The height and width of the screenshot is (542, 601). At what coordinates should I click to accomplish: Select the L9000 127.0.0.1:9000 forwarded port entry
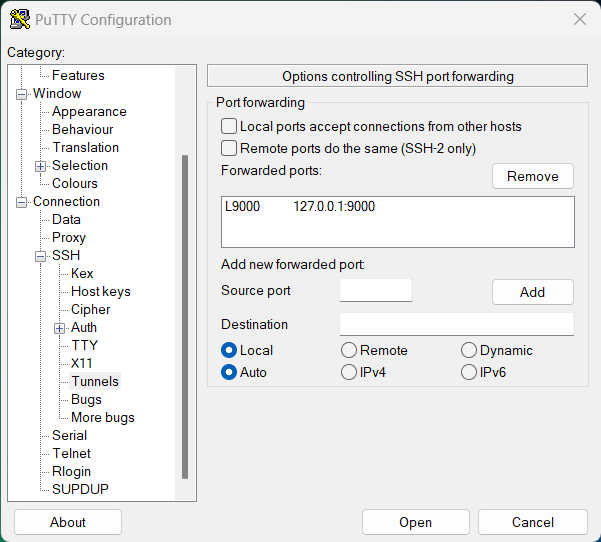pos(397,206)
